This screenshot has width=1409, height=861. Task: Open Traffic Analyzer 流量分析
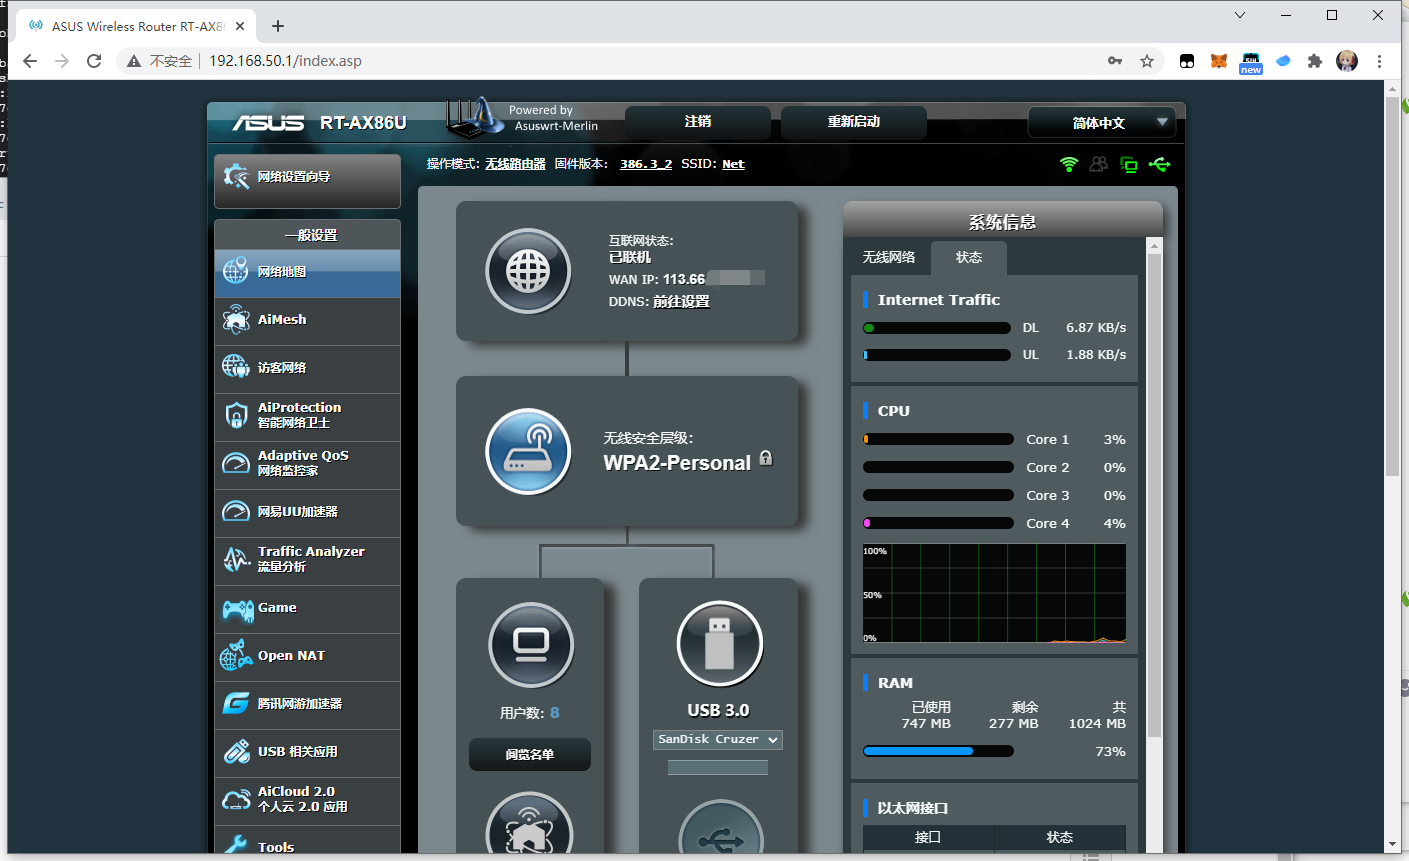pos(307,561)
